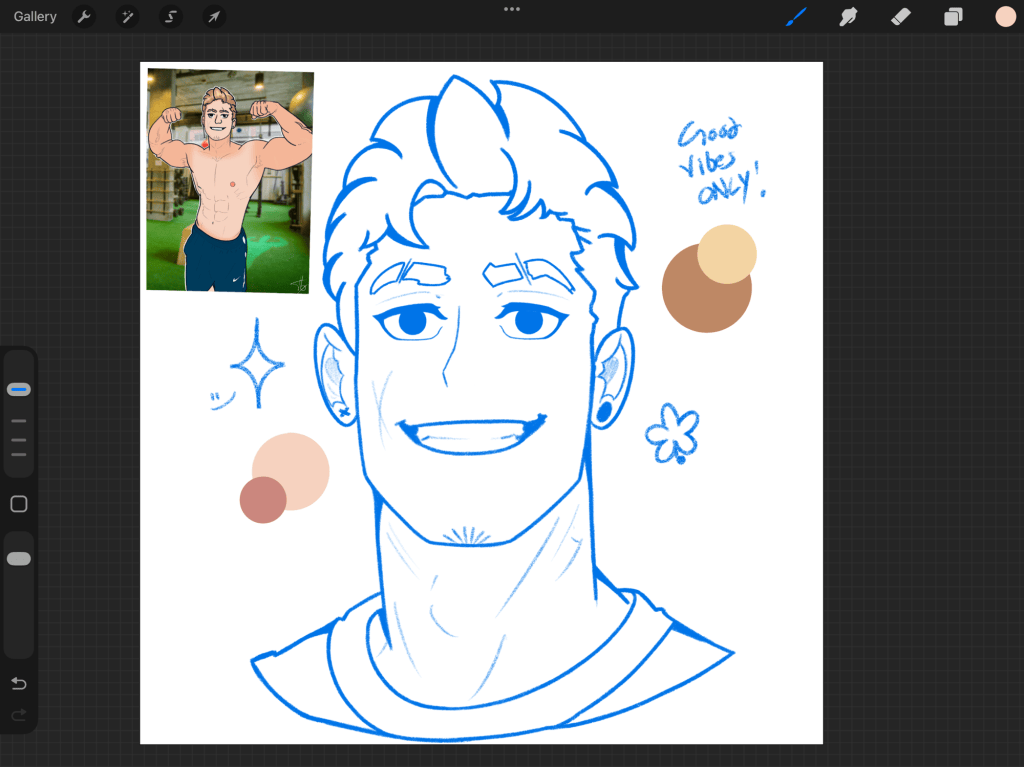Screen dimensions: 1024x767
Task: Open the Adjustments magic wand menu
Action: 127,16
